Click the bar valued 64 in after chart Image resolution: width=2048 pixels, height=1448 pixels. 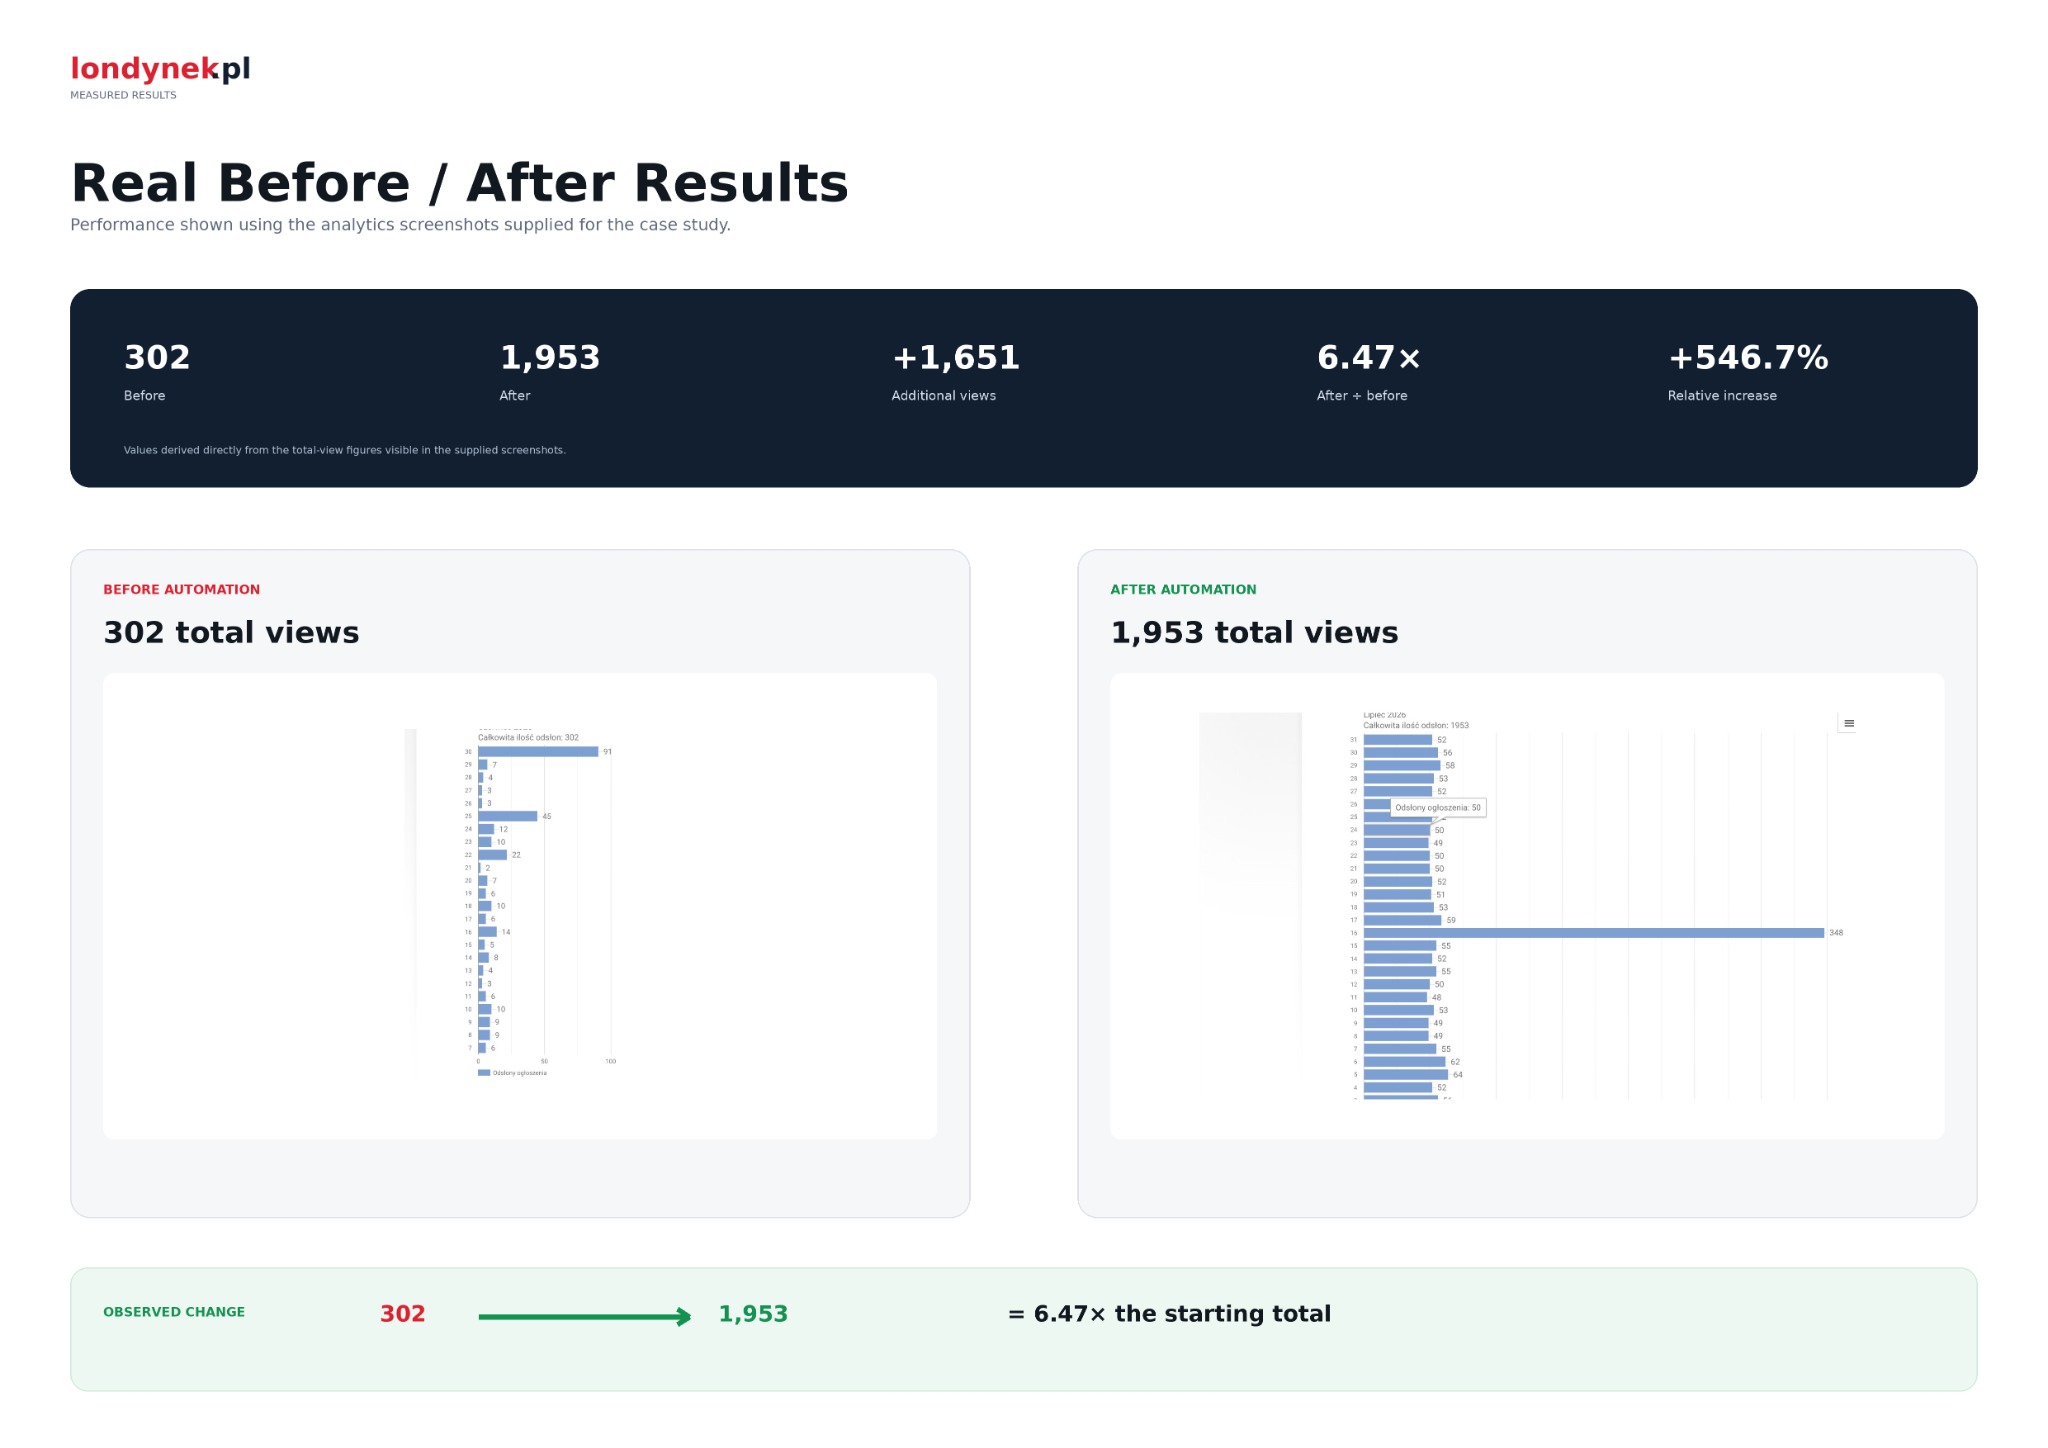pyautogui.click(x=1406, y=1075)
